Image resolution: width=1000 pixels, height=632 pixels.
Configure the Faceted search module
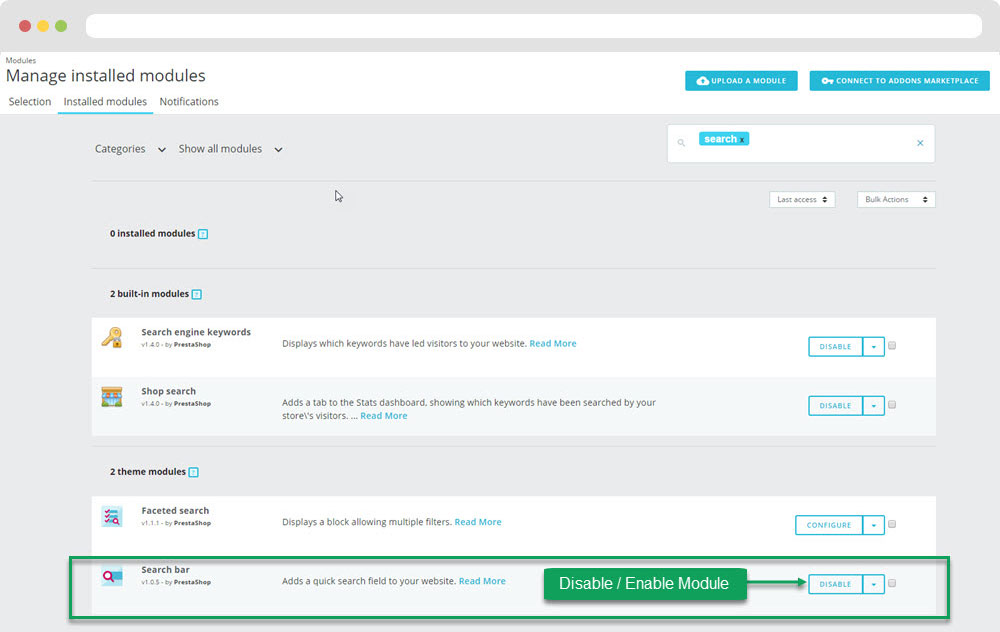point(828,525)
